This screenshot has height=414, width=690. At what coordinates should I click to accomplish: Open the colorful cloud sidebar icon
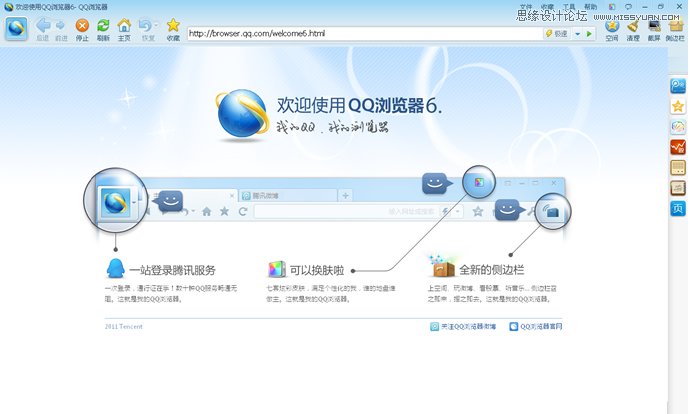(x=678, y=127)
